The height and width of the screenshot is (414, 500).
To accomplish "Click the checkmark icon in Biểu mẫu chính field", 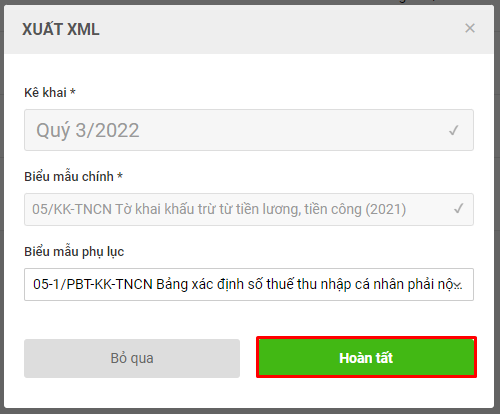I will 459,209.
